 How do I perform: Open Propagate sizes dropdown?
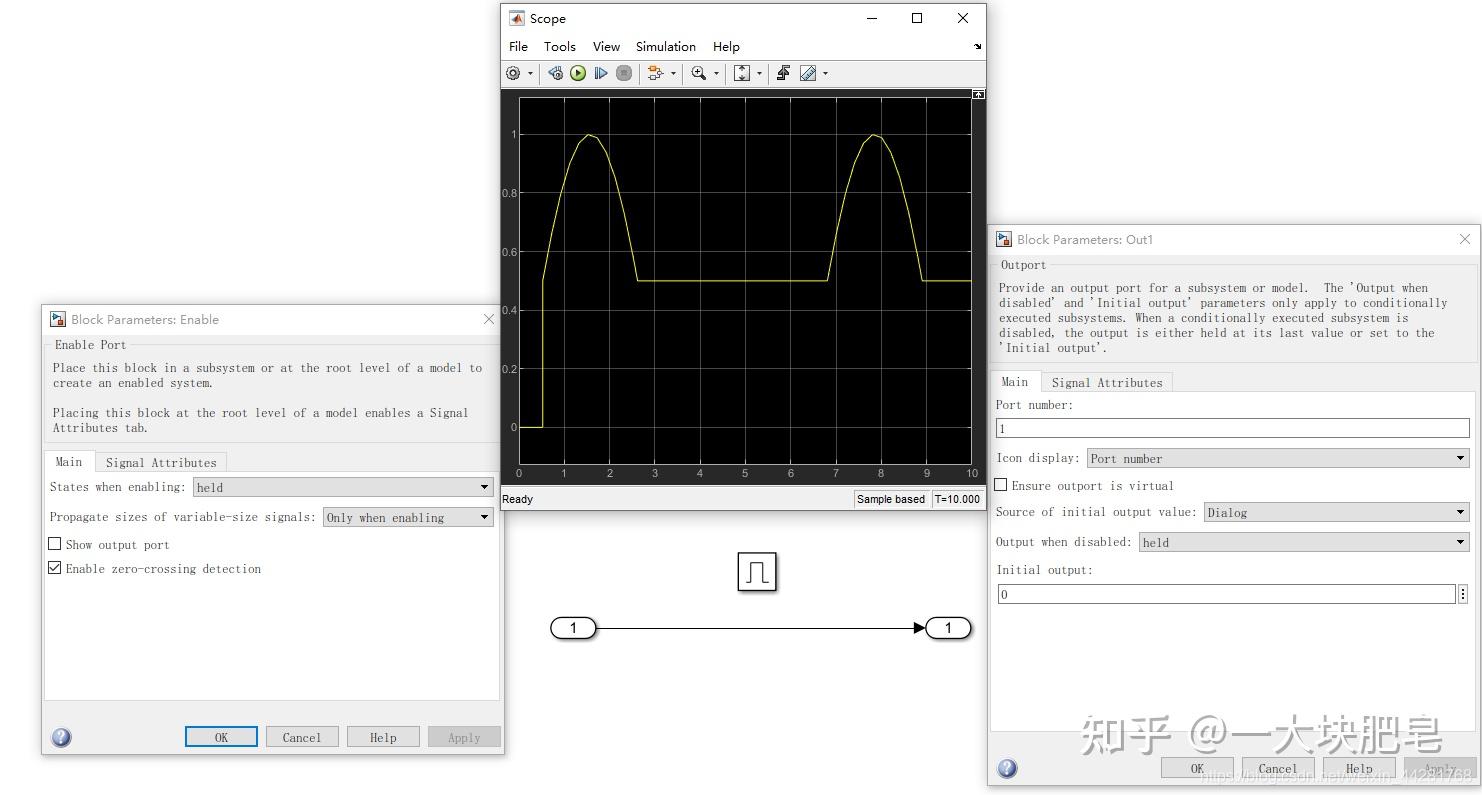(408, 517)
